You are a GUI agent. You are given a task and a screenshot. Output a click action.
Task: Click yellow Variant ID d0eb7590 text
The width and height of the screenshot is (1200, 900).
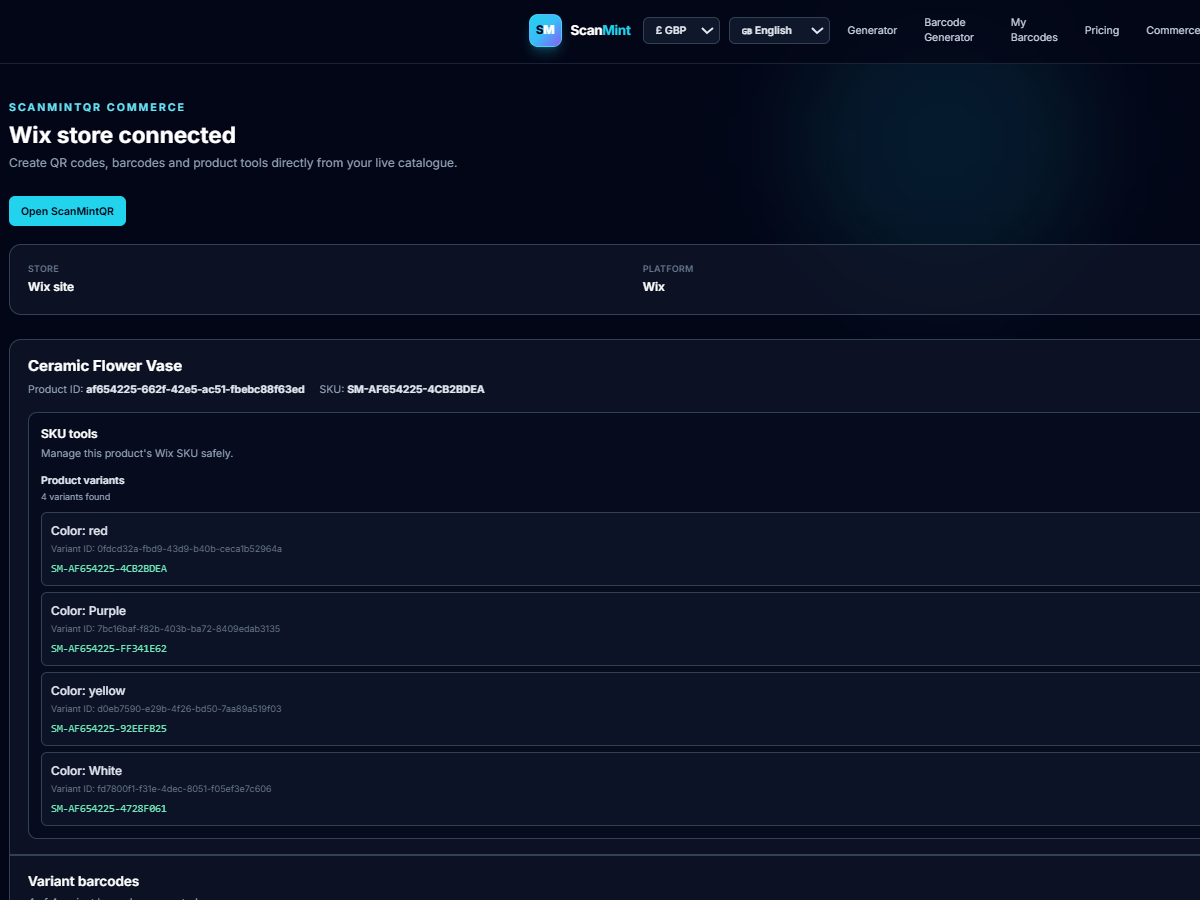[167, 709]
